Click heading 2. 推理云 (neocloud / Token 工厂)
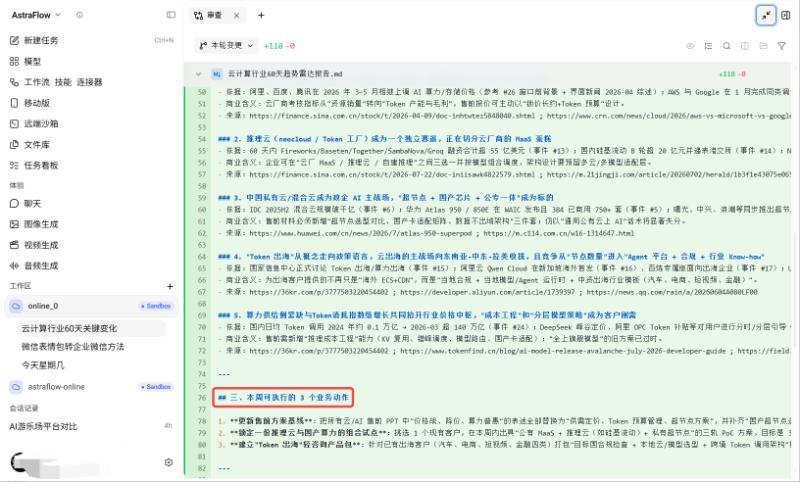The width and height of the screenshot is (800, 482). [x=385, y=139]
